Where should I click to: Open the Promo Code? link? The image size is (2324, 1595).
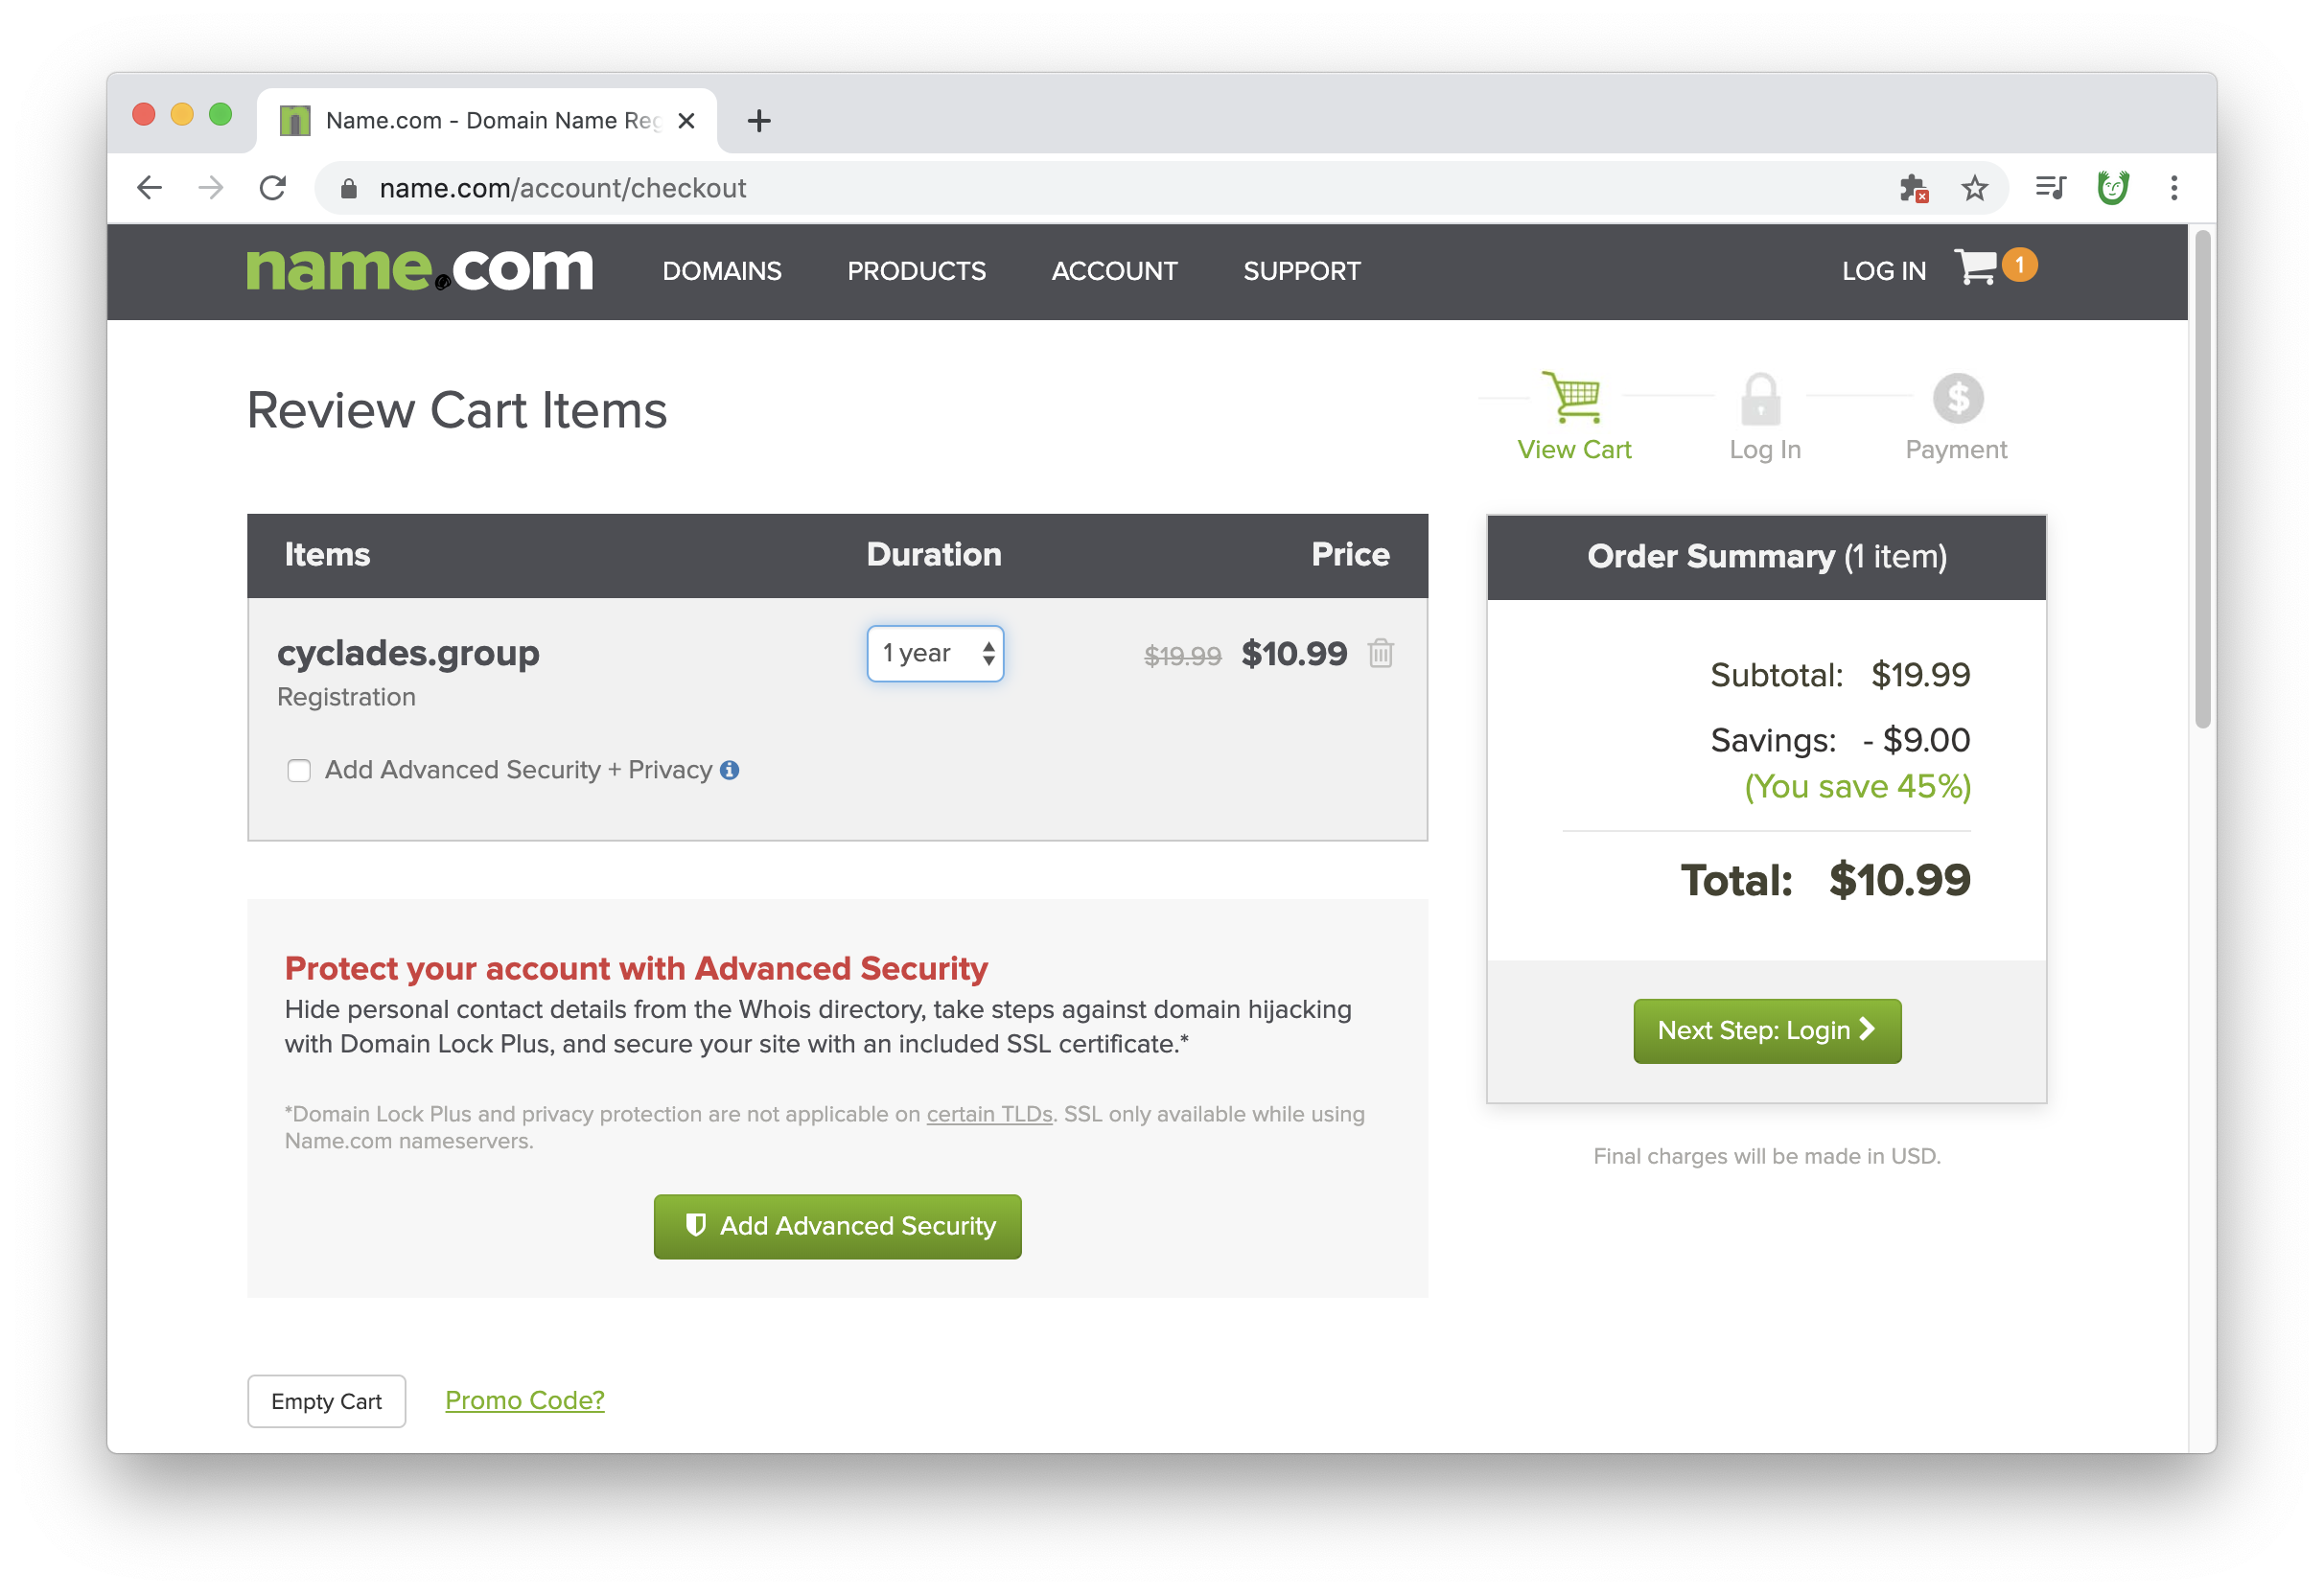(x=524, y=1400)
